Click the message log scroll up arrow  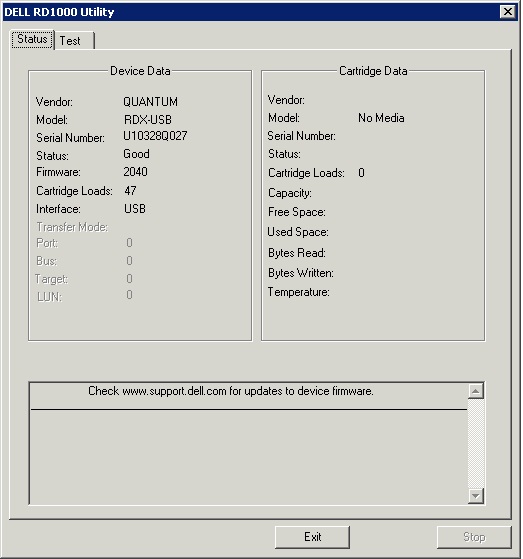[476, 391]
